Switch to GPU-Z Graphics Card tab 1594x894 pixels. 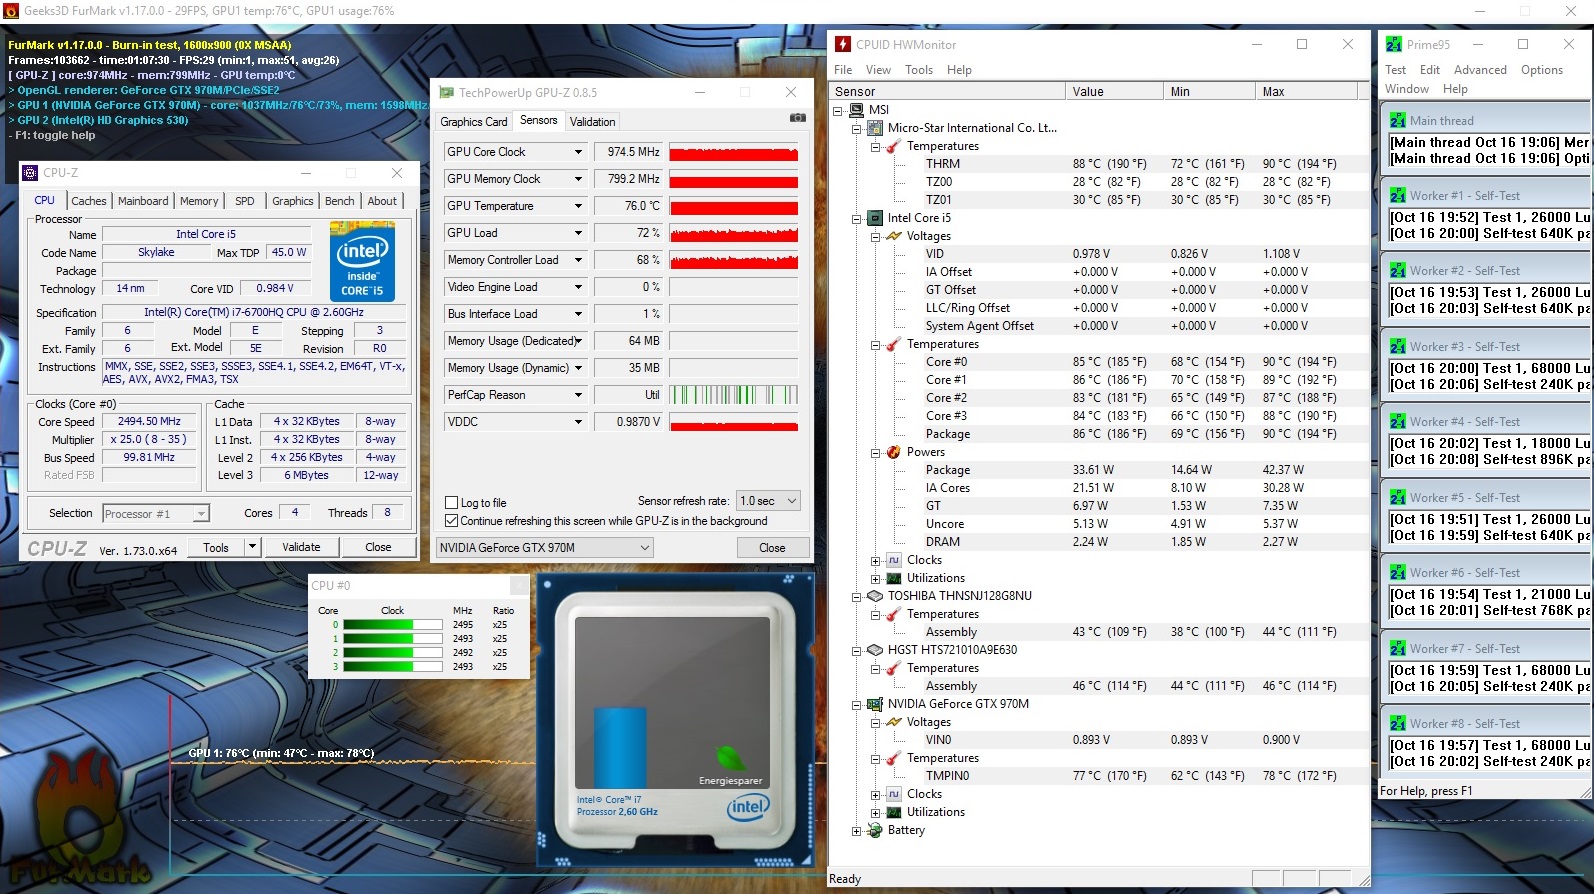[x=474, y=122]
